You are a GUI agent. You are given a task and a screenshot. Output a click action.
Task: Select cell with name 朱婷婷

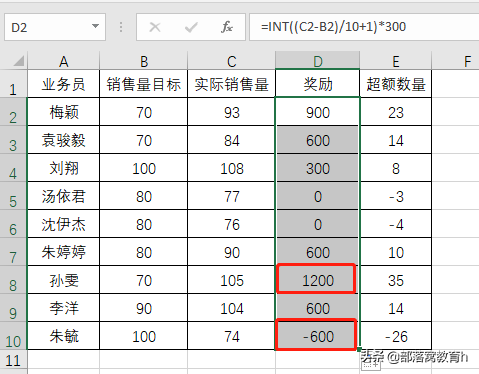tap(63, 252)
